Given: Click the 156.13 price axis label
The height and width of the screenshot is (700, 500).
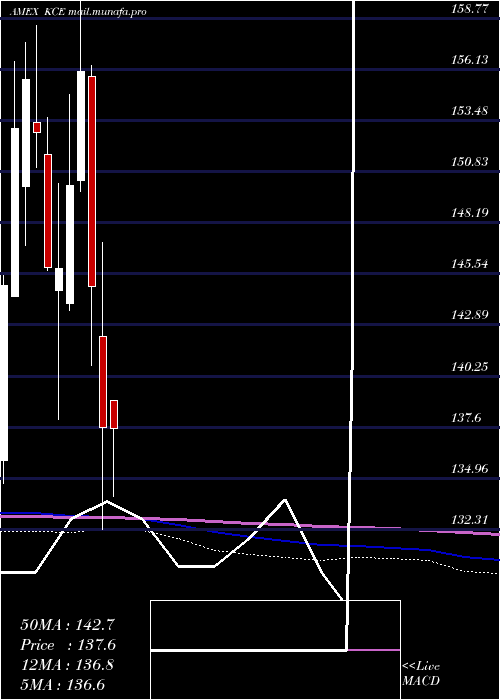Looking at the screenshot, I should [470, 59].
